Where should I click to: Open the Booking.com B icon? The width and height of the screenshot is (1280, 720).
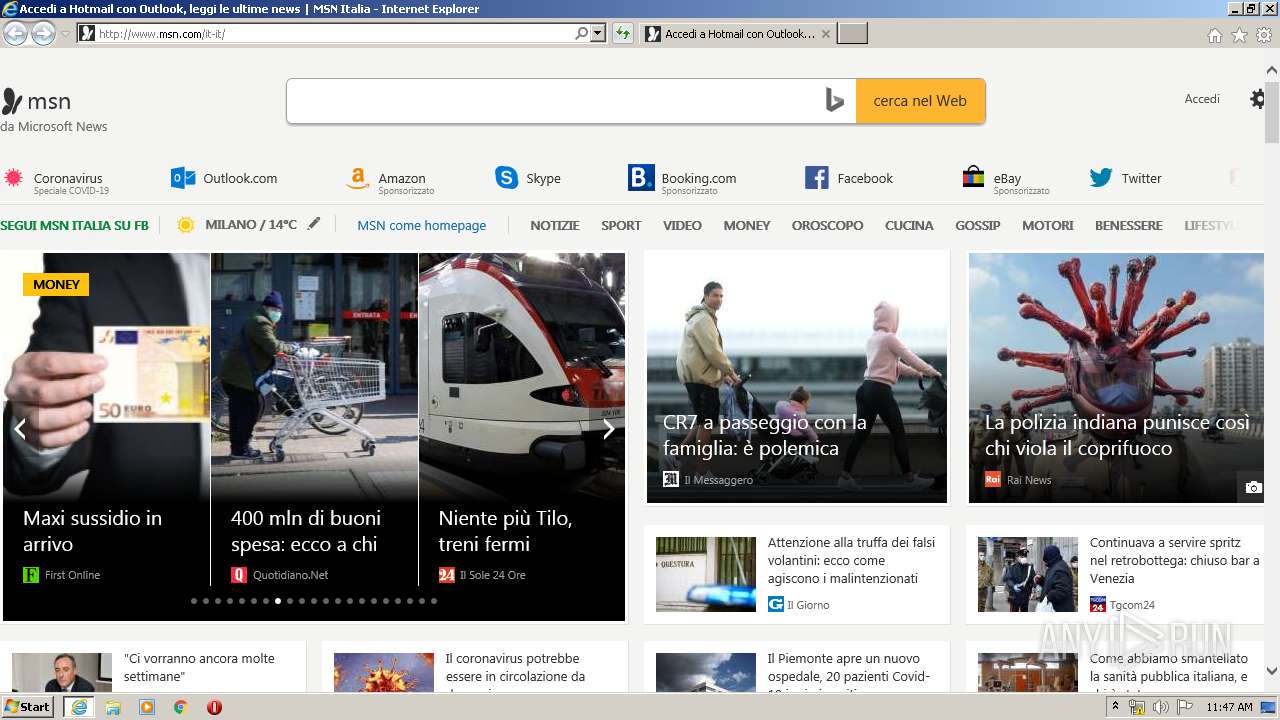[641, 178]
